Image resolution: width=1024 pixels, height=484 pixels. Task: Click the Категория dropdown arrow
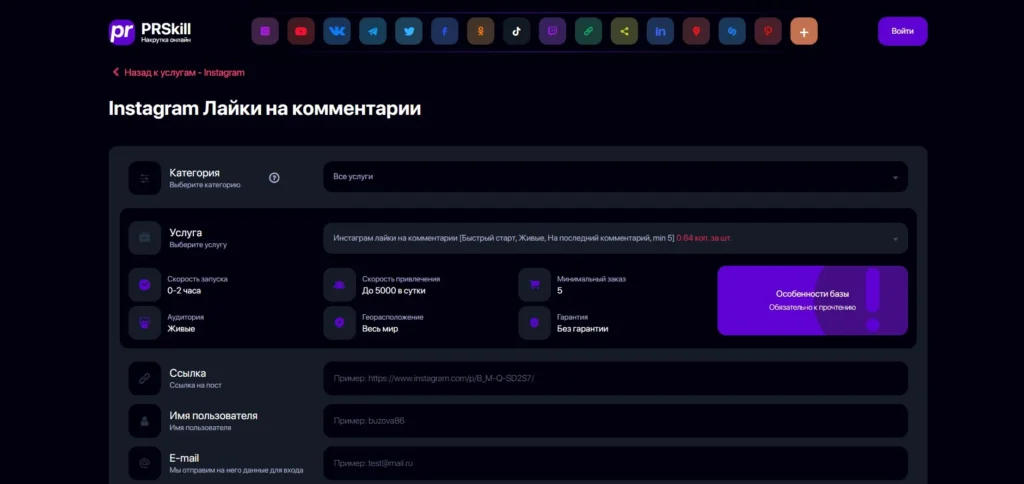pos(895,178)
